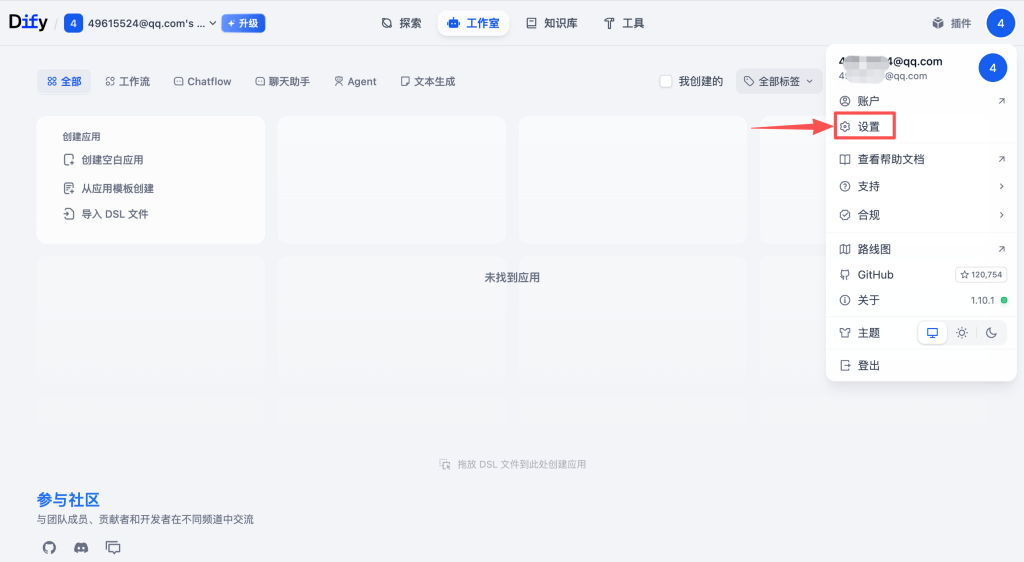Image resolution: width=1024 pixels, height=562 pixels.
Task: Open 设置 from the account menu
Action: [866, 127]
